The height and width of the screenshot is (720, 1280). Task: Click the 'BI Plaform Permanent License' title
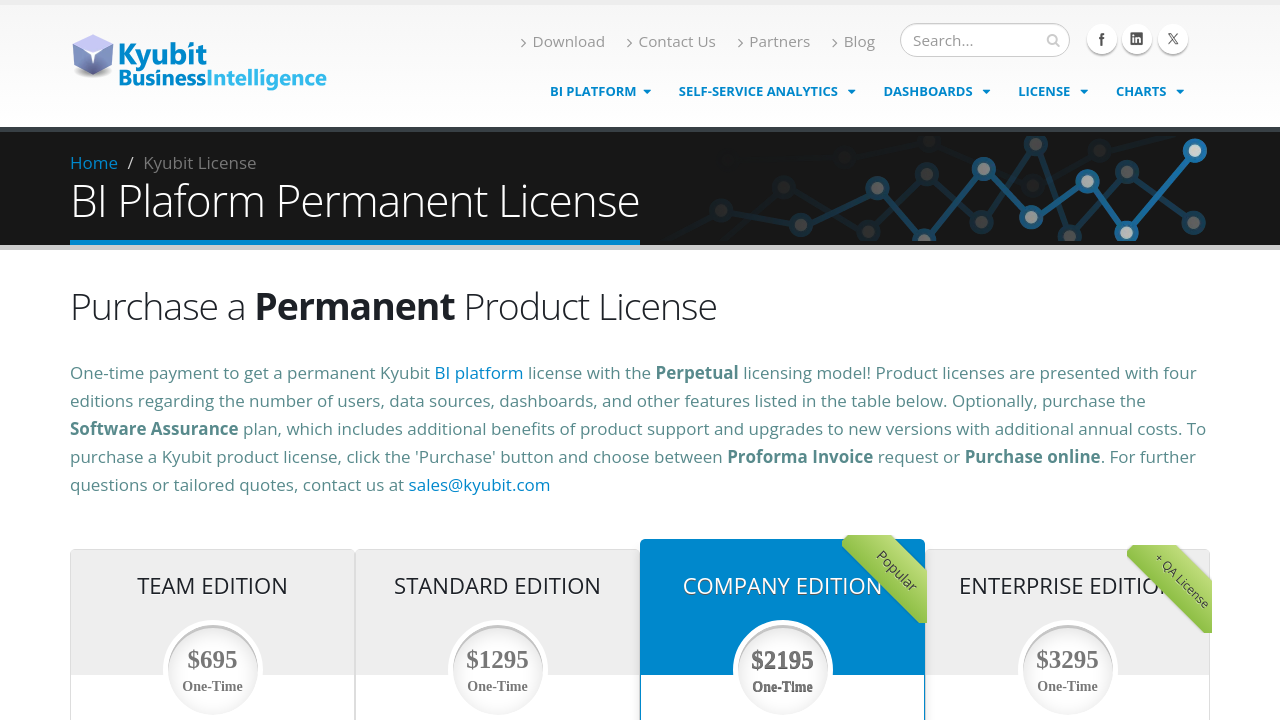click(355, 201)
